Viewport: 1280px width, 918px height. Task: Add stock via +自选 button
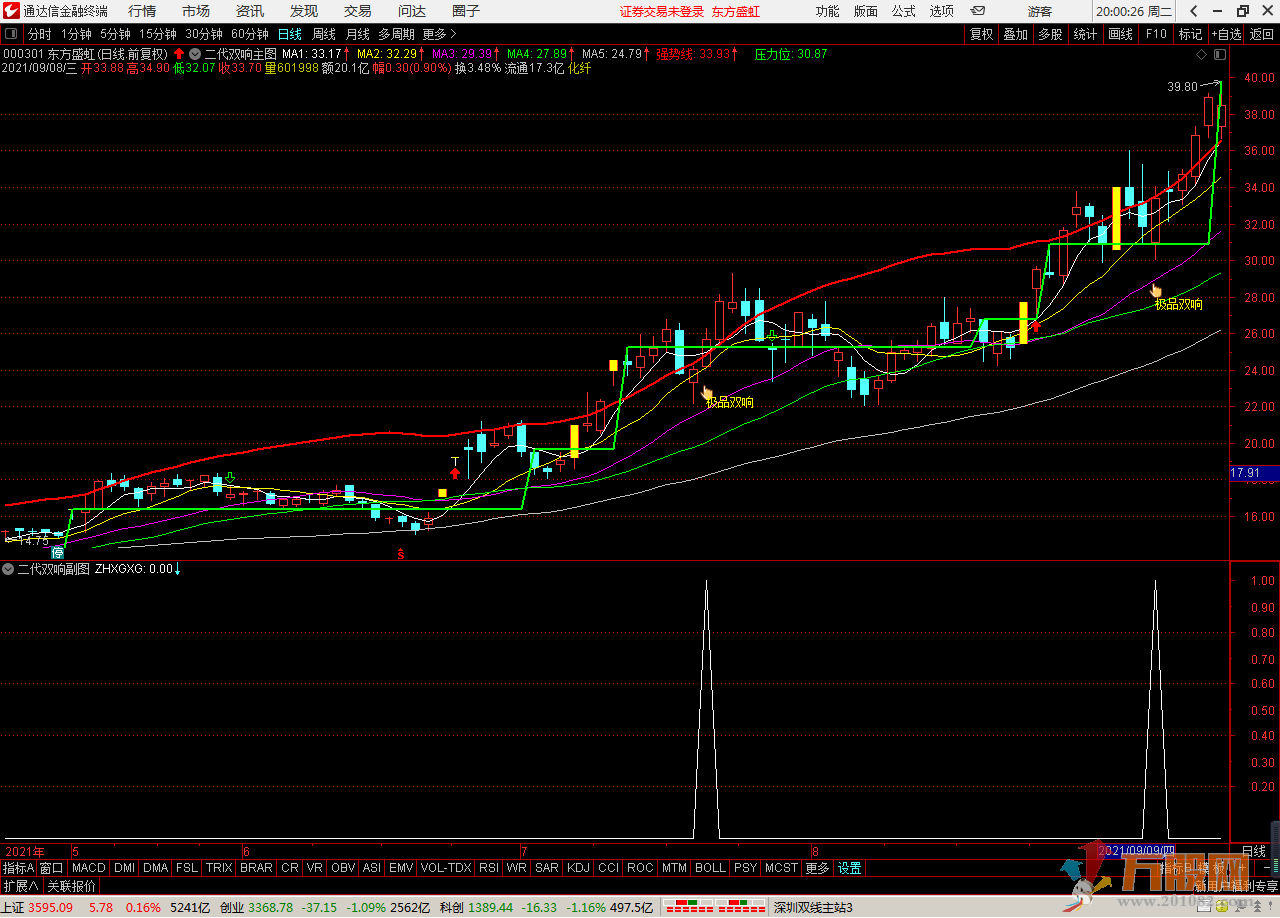(x=1226, y=33)
